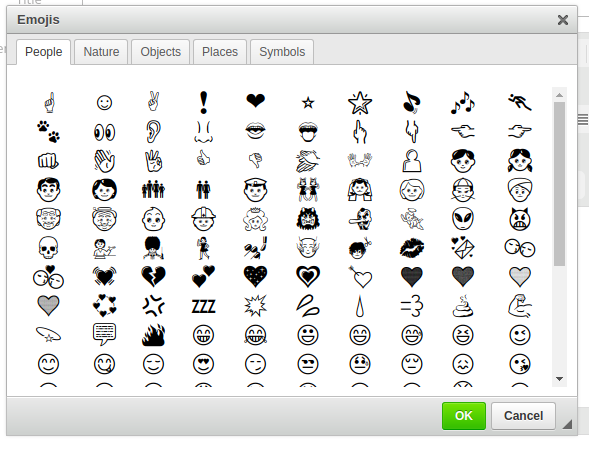
Task: Select the pile of poo emoji
Action: point(463,306)
